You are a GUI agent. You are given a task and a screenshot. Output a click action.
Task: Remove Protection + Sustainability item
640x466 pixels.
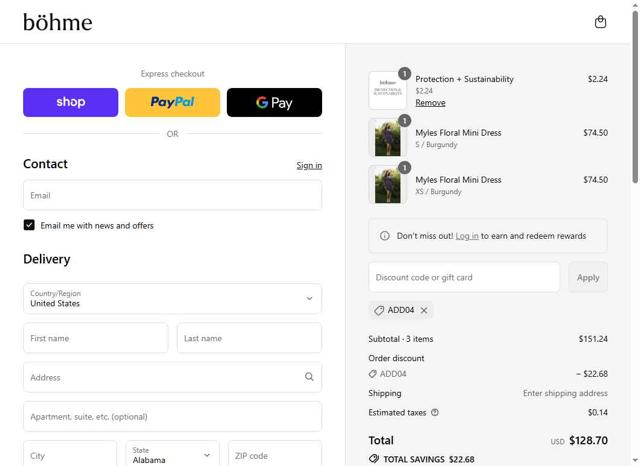tap(430, 103)
